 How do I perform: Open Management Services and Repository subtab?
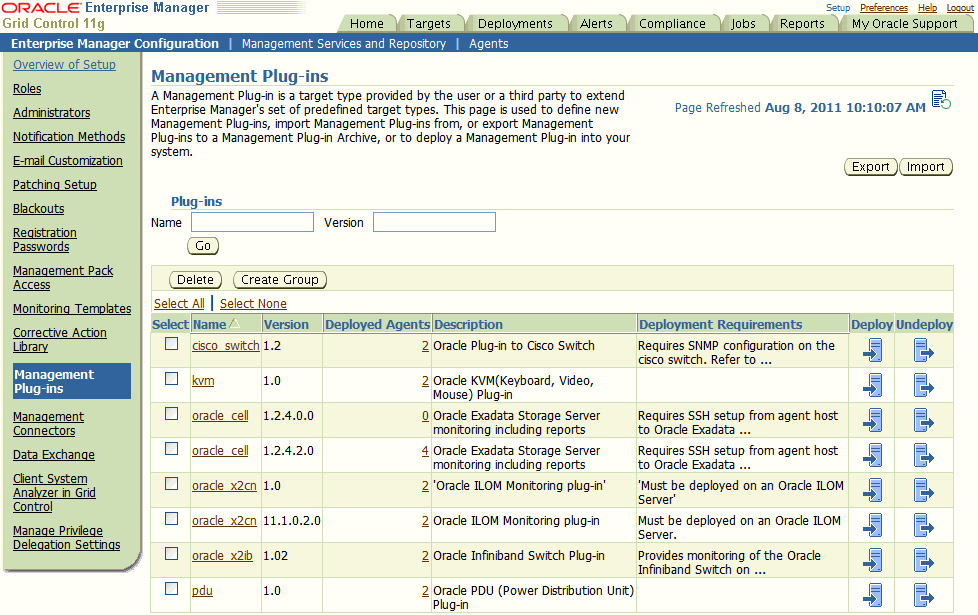coord(344,44)
